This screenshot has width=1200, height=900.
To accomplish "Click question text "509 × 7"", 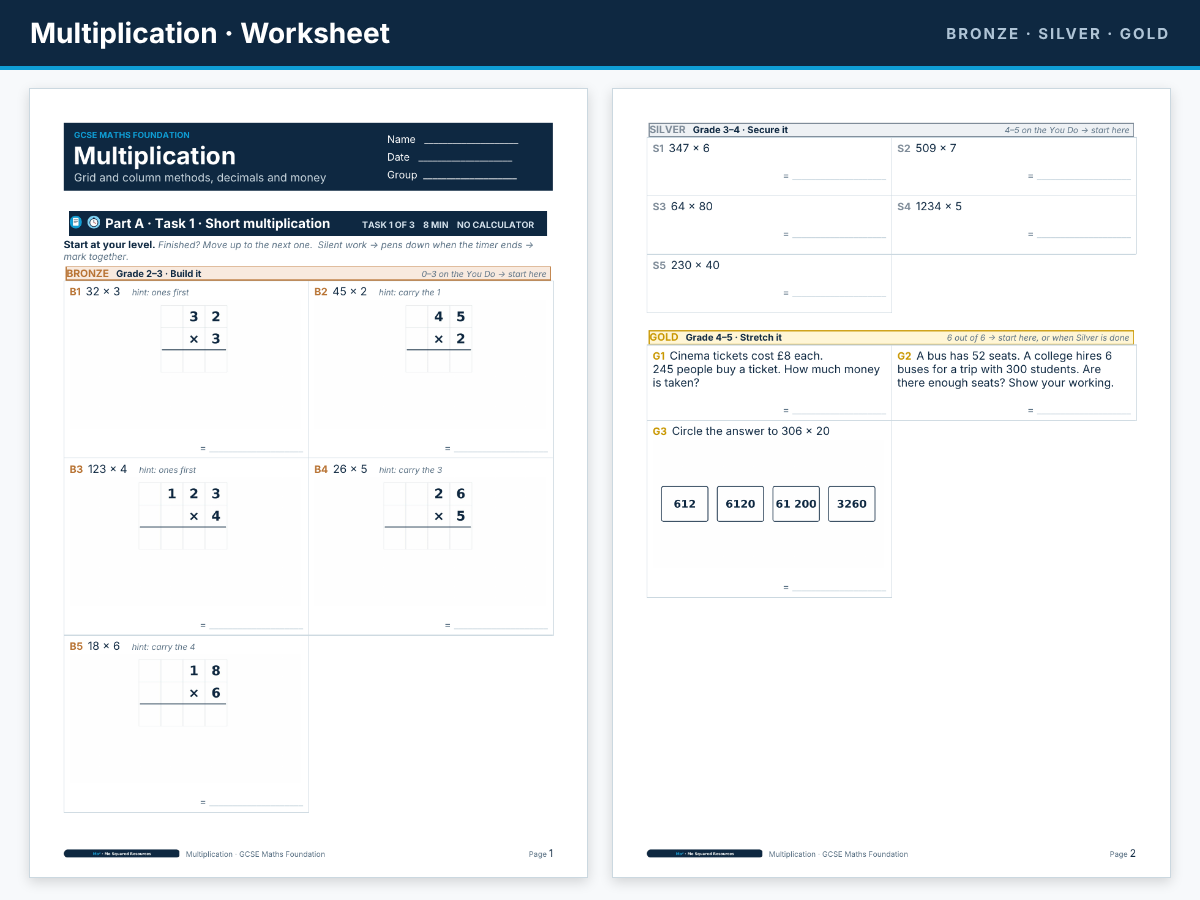I will [x=936, y=148].
